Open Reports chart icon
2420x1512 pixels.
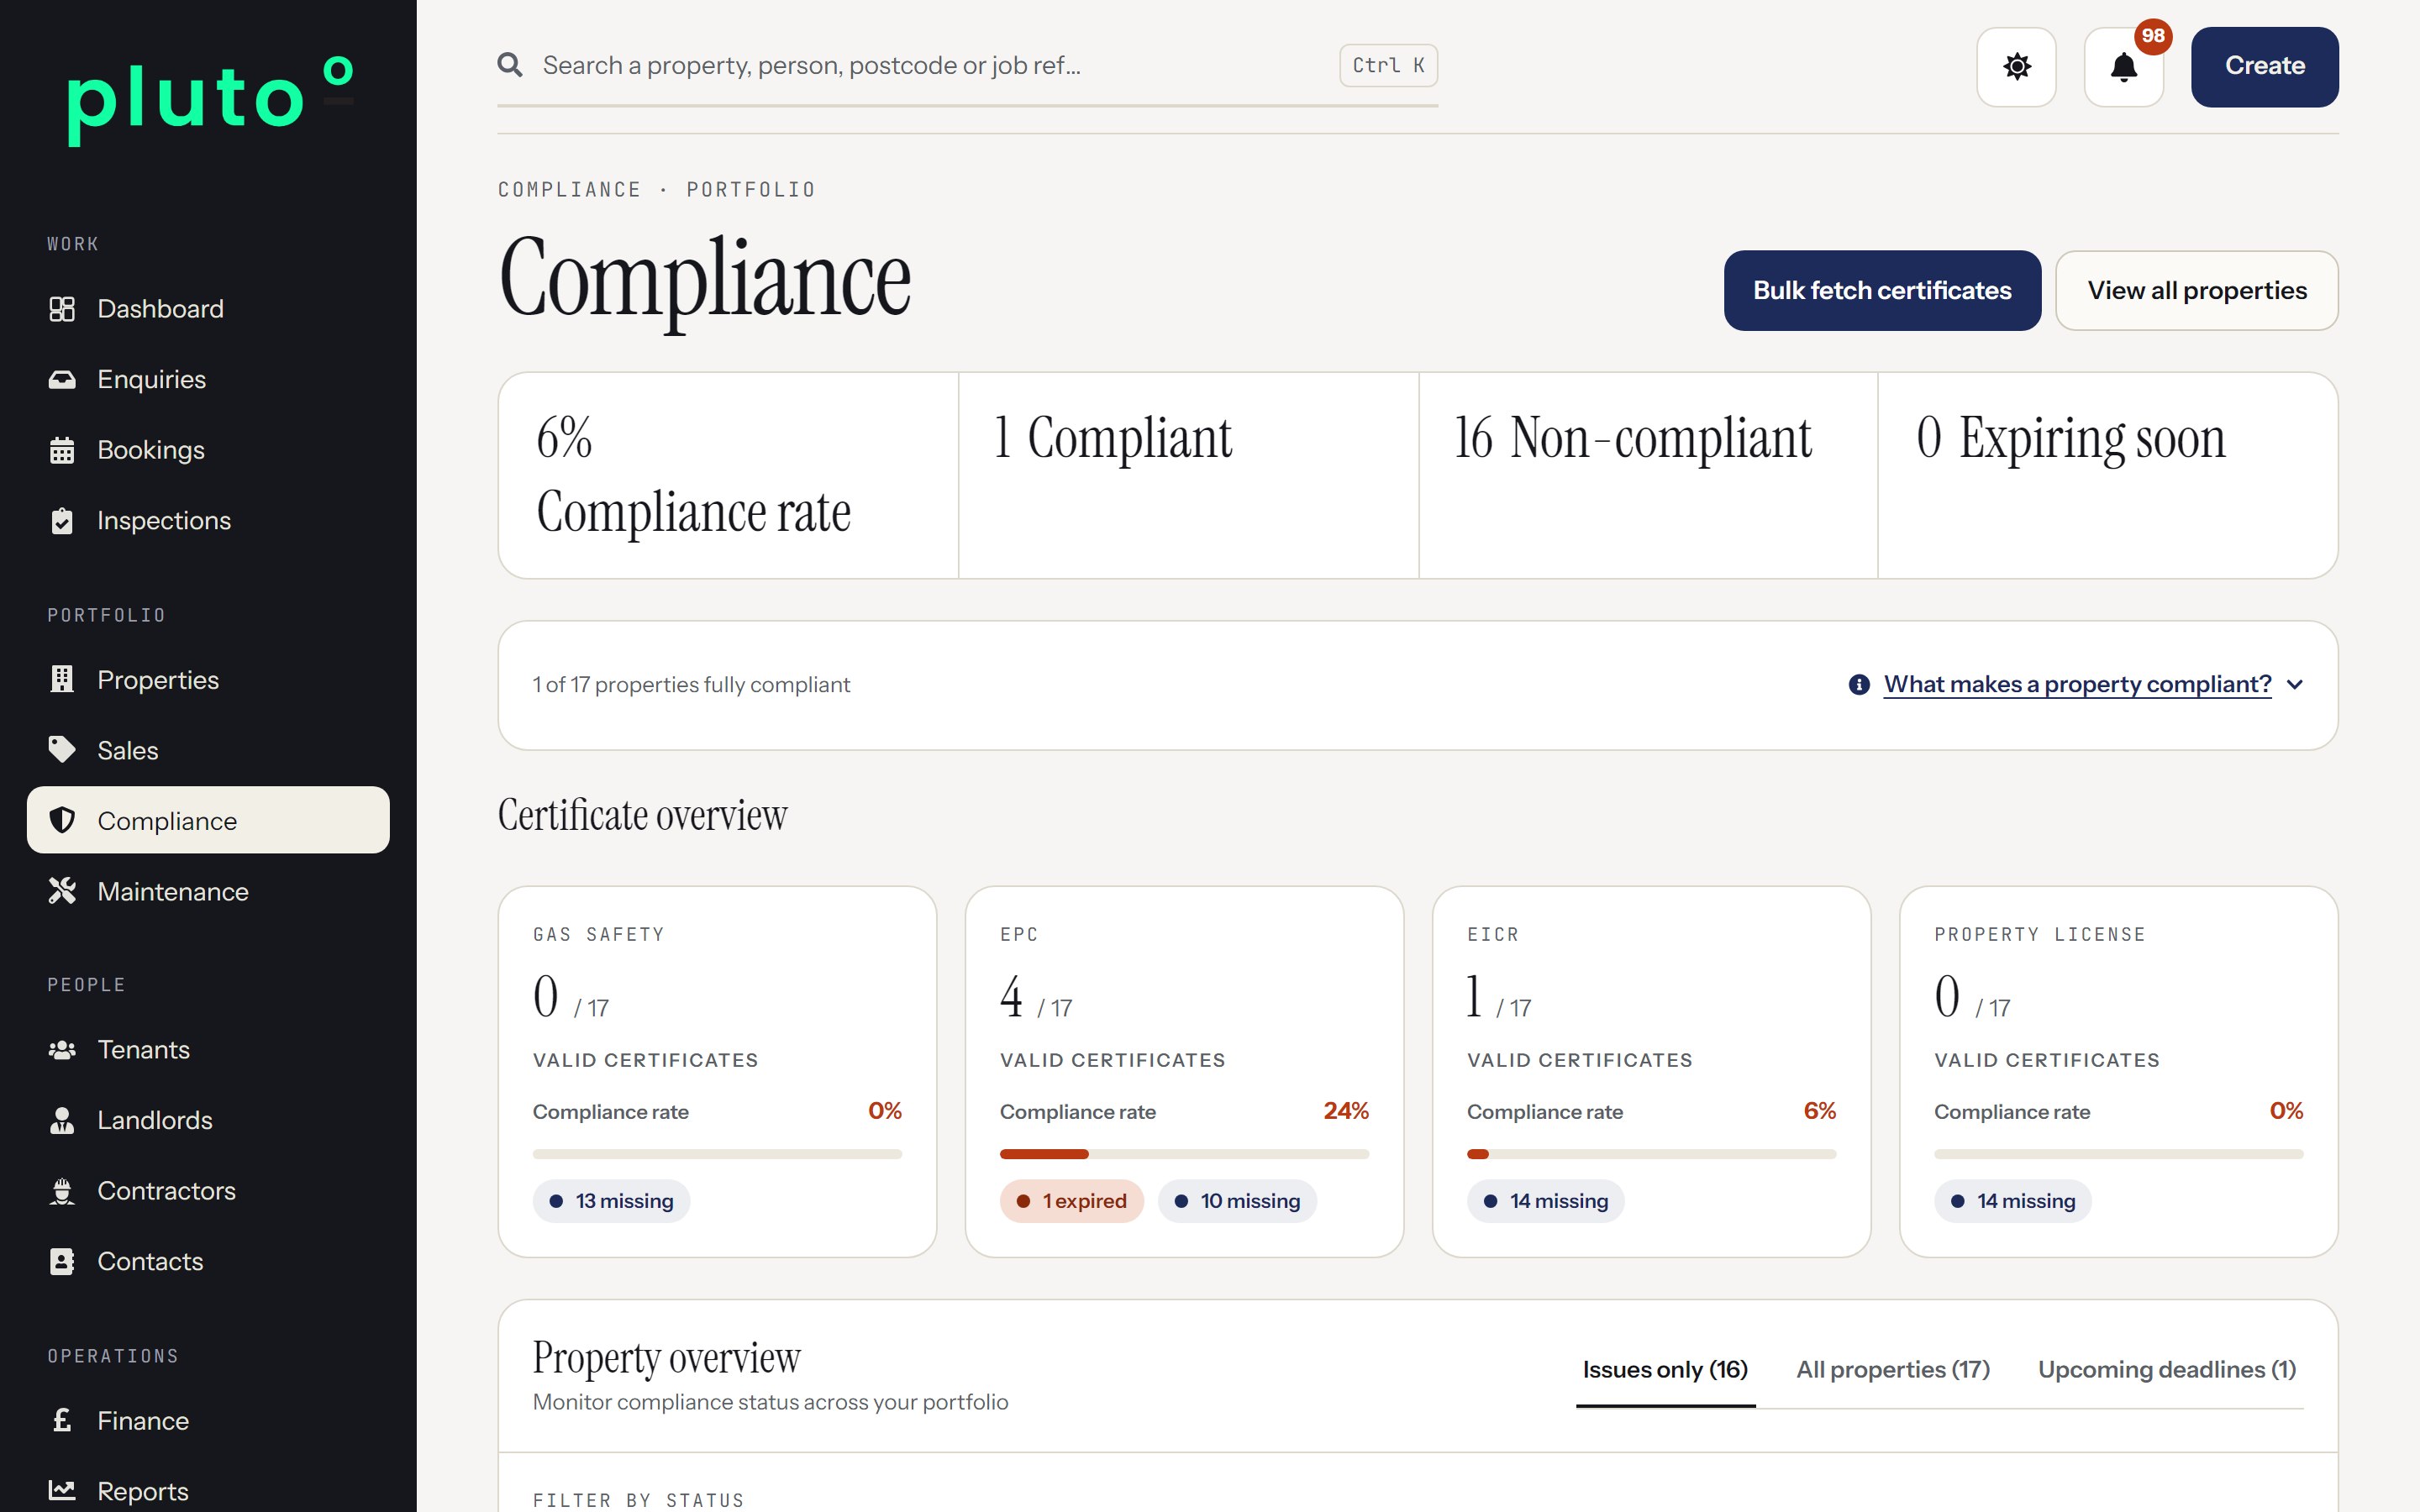[62, 1491]
